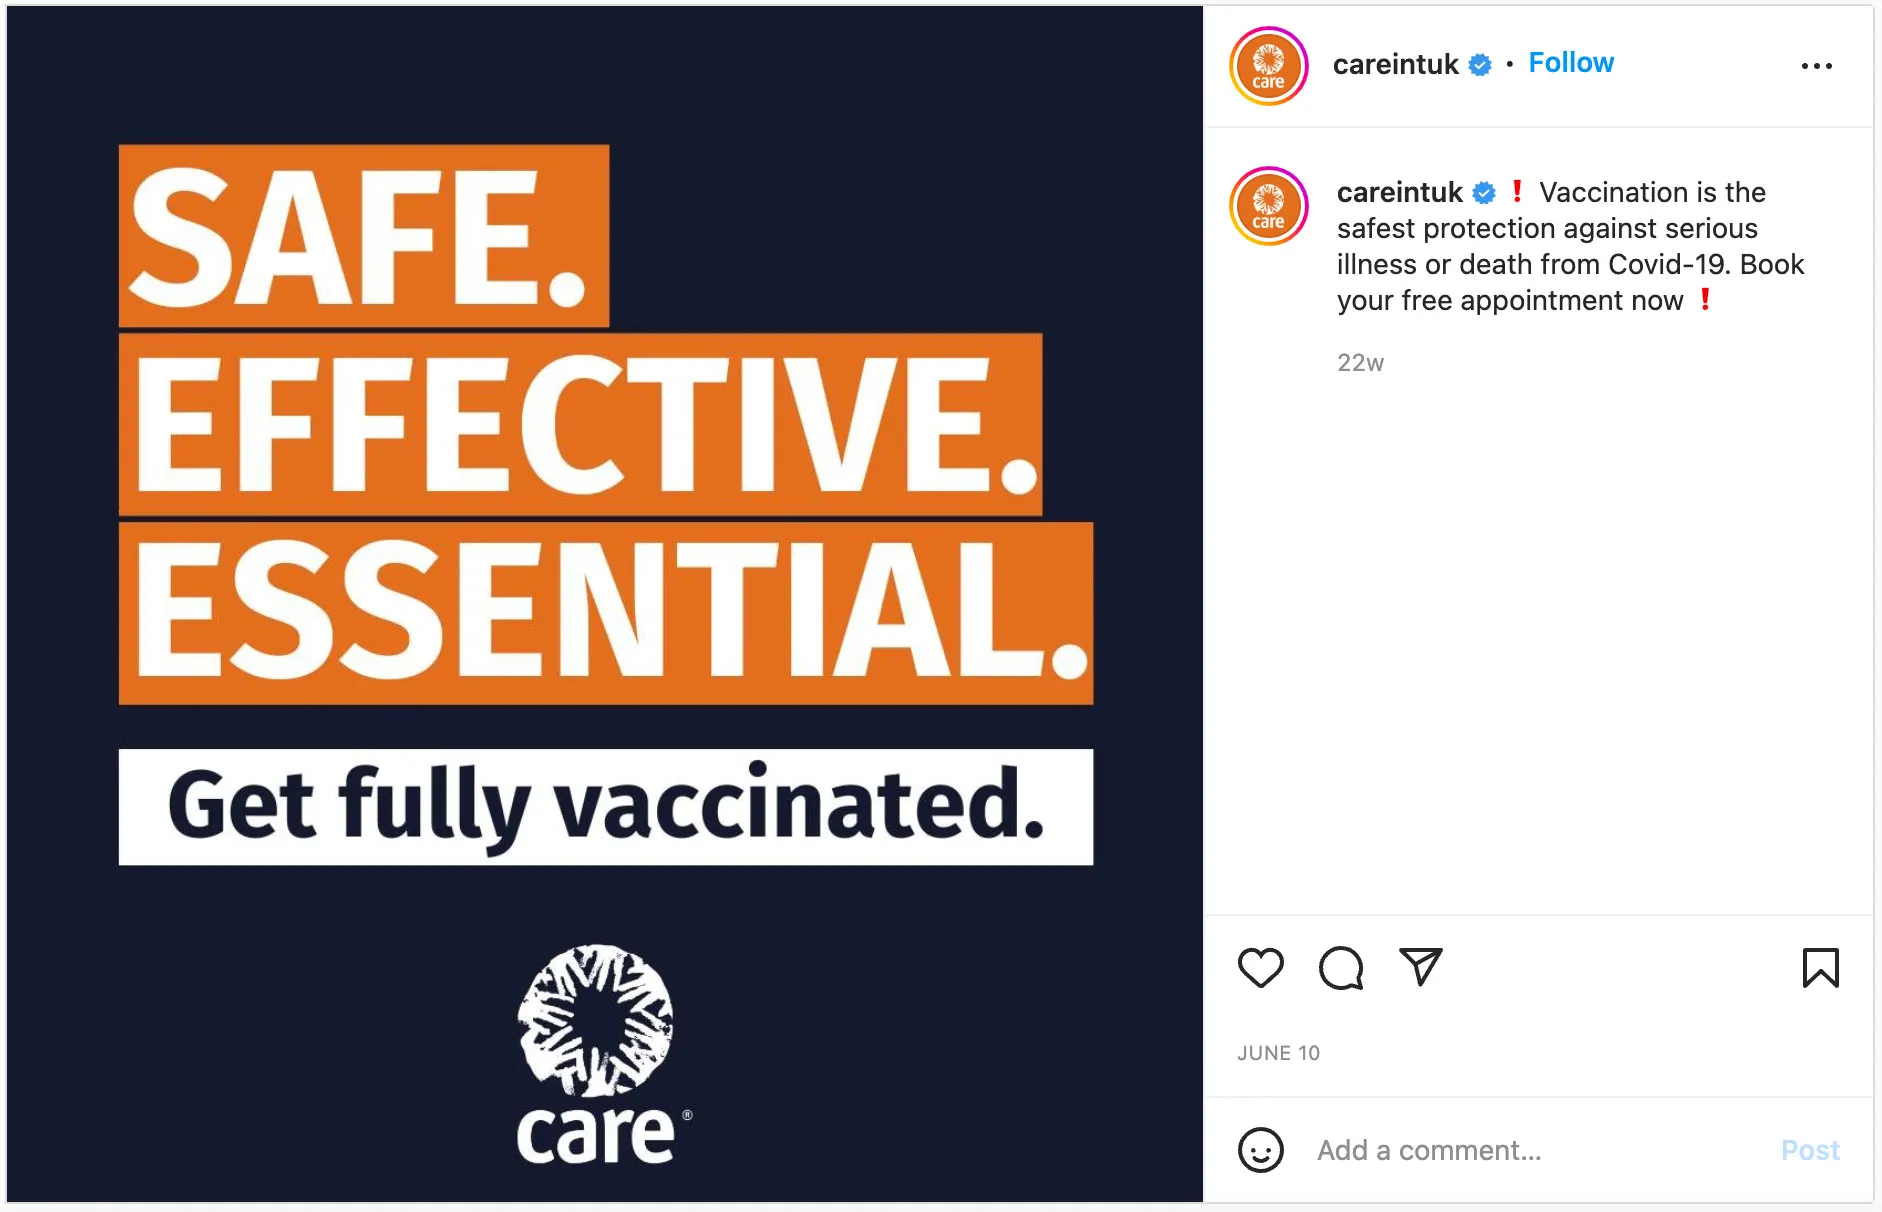Open careintuk username in the header
Image resolution: width=1882 pixels, height=1212 pixels.
(1395, 65)
